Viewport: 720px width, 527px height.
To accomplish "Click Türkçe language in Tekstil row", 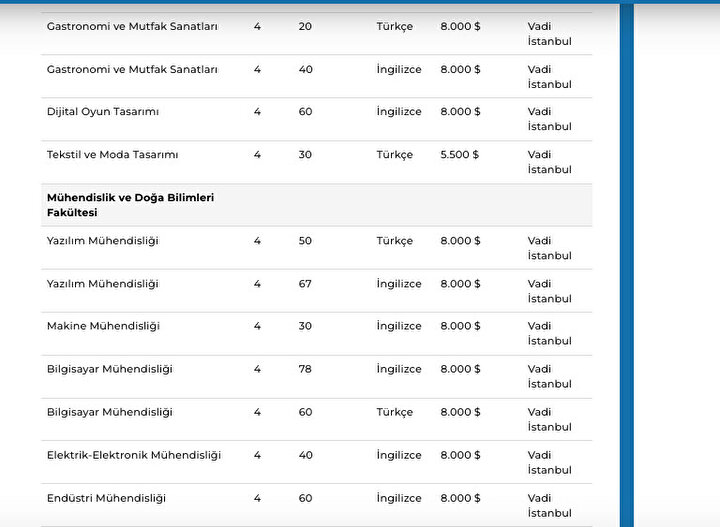I will click(394, 155).
